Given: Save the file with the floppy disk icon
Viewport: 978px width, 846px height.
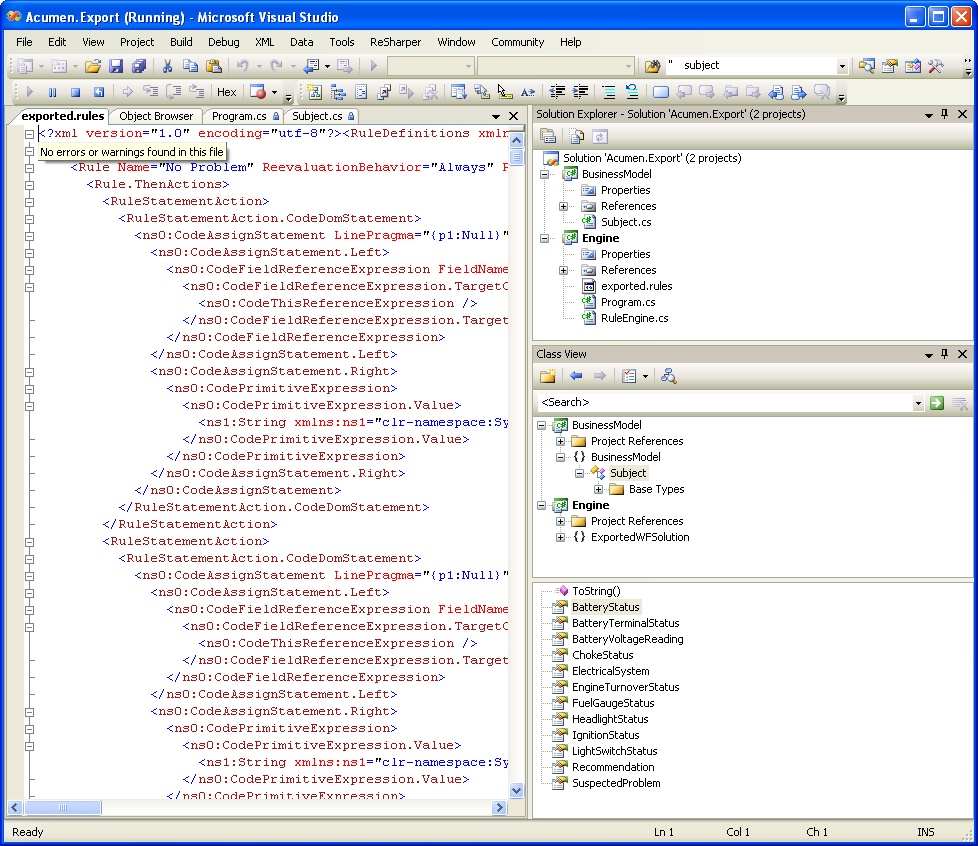Looking at the screenshot, I should point(116,66).
